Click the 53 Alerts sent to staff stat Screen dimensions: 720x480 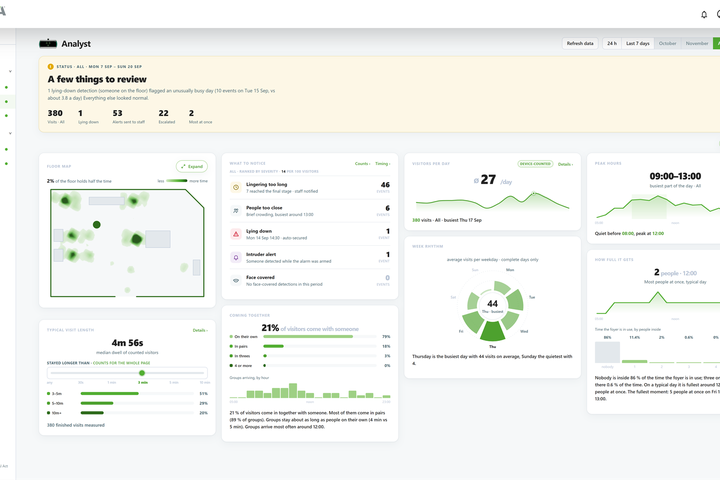(x=129, y=116)
